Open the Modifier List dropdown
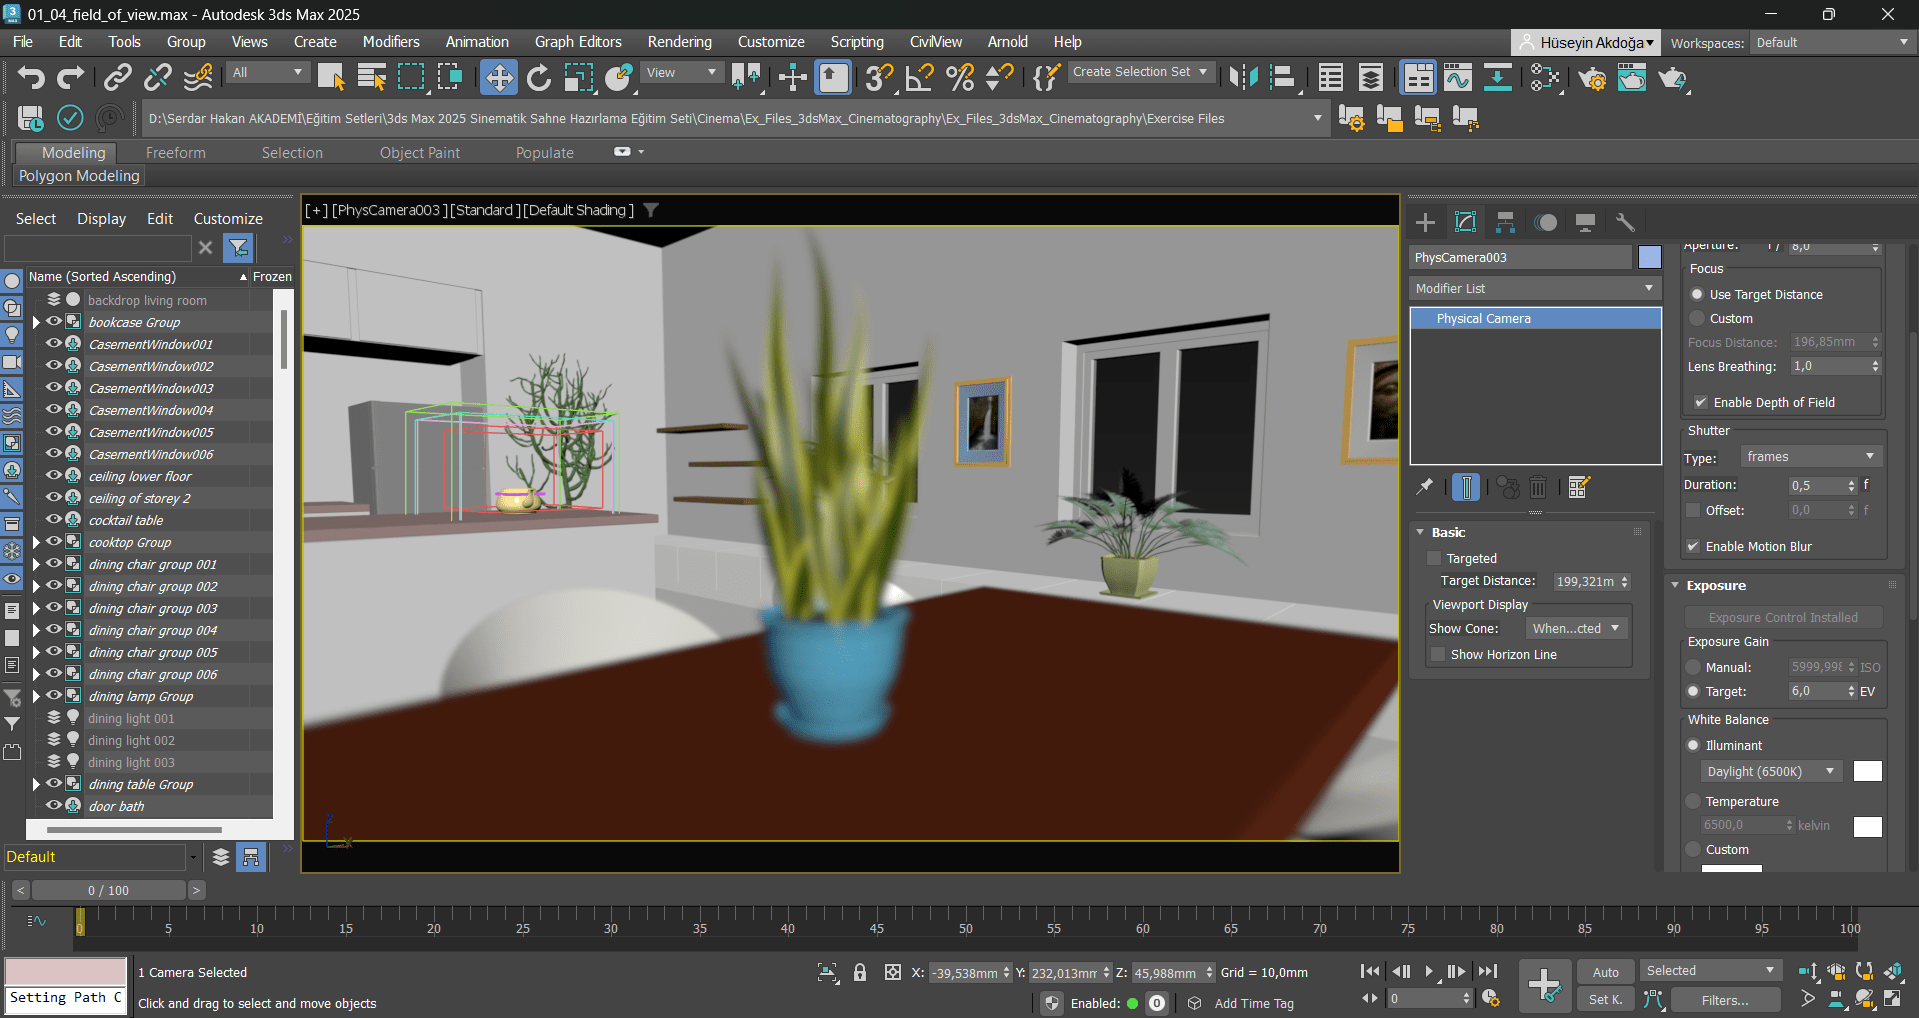 pos(1534,288)
